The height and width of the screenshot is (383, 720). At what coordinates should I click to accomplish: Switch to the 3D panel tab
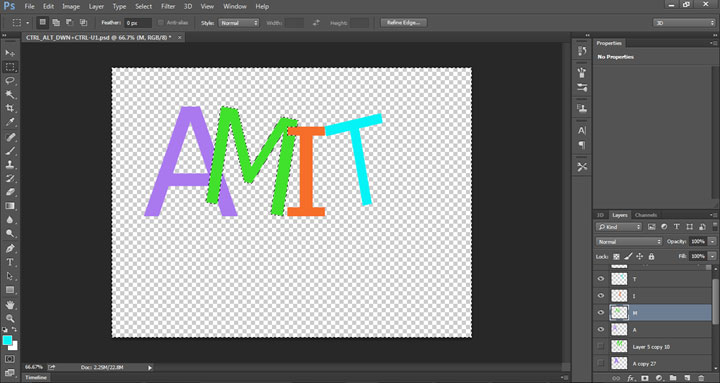[600, 215]
